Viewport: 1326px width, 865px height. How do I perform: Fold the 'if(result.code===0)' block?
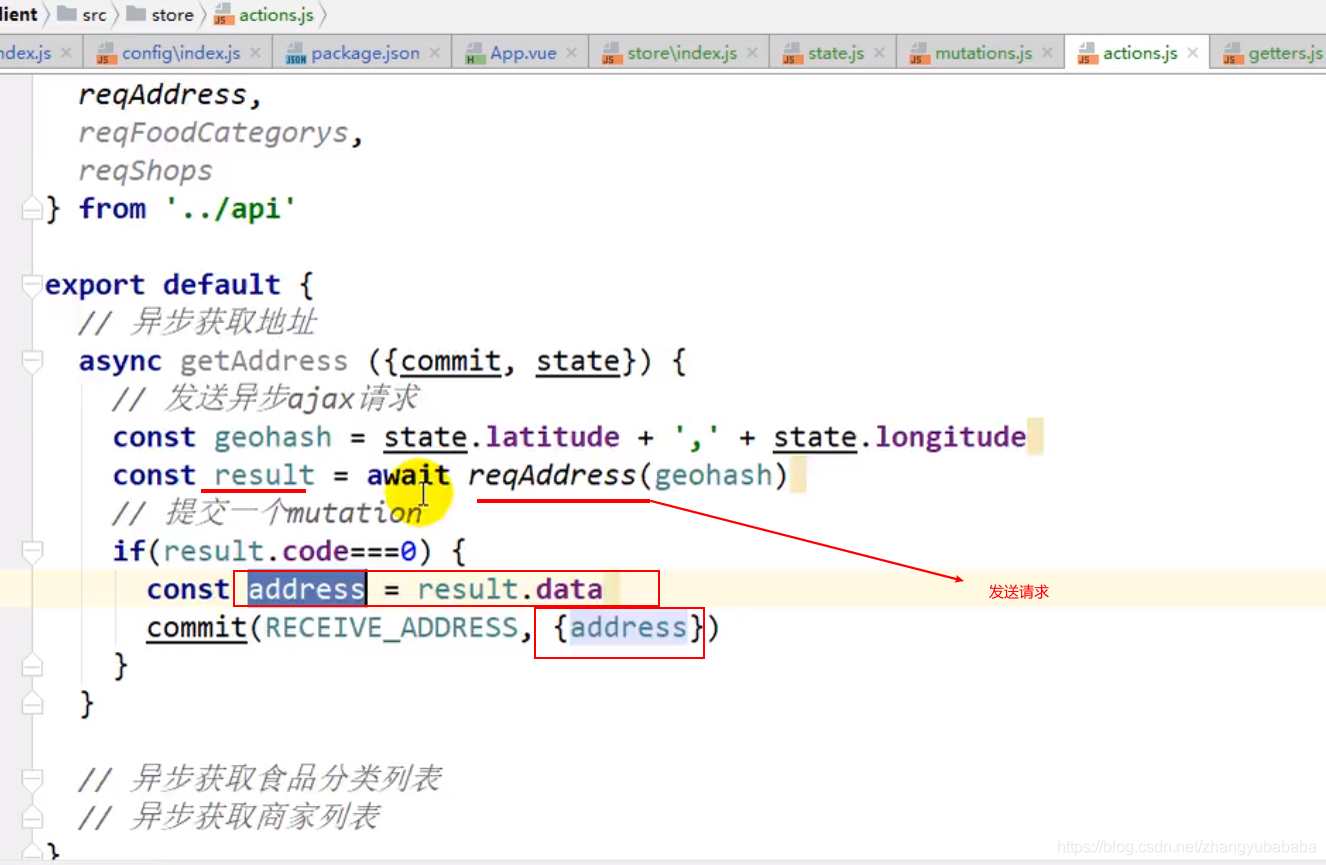tap(32, 551)
